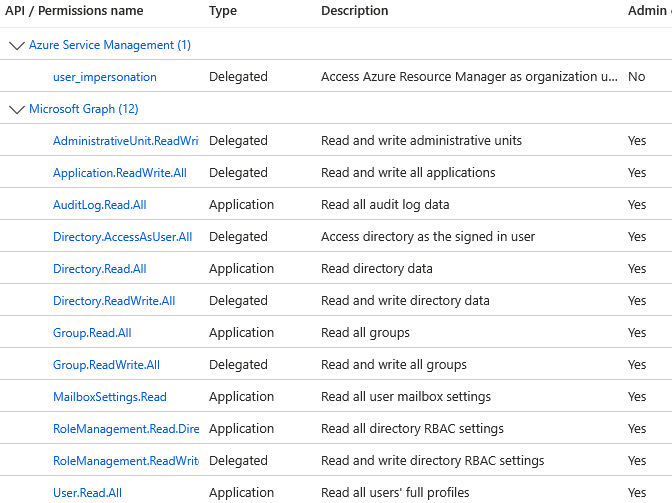Click 'Application' type in MailboxSettings.Read row
672x503 pixels.
click(241, 397)
